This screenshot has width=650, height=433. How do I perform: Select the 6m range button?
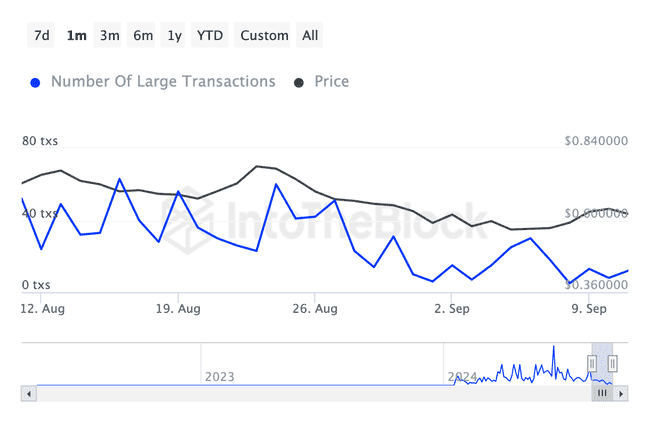(x=143, y=36)
